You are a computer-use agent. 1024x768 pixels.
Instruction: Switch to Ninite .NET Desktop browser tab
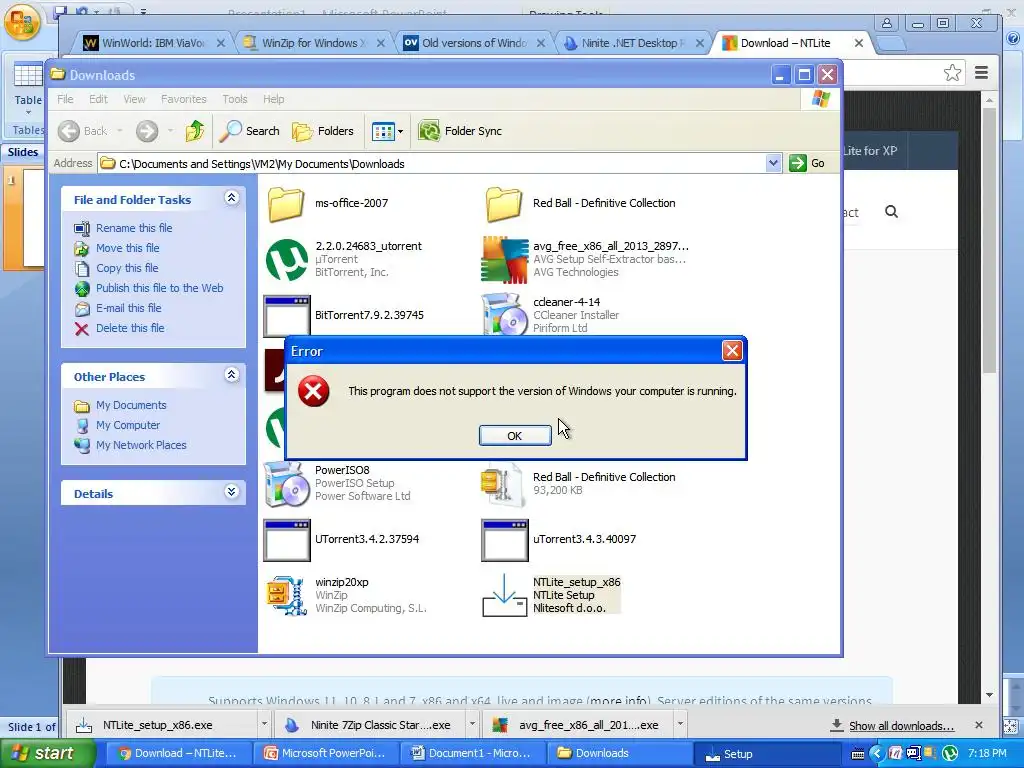(x=633, y=43)
